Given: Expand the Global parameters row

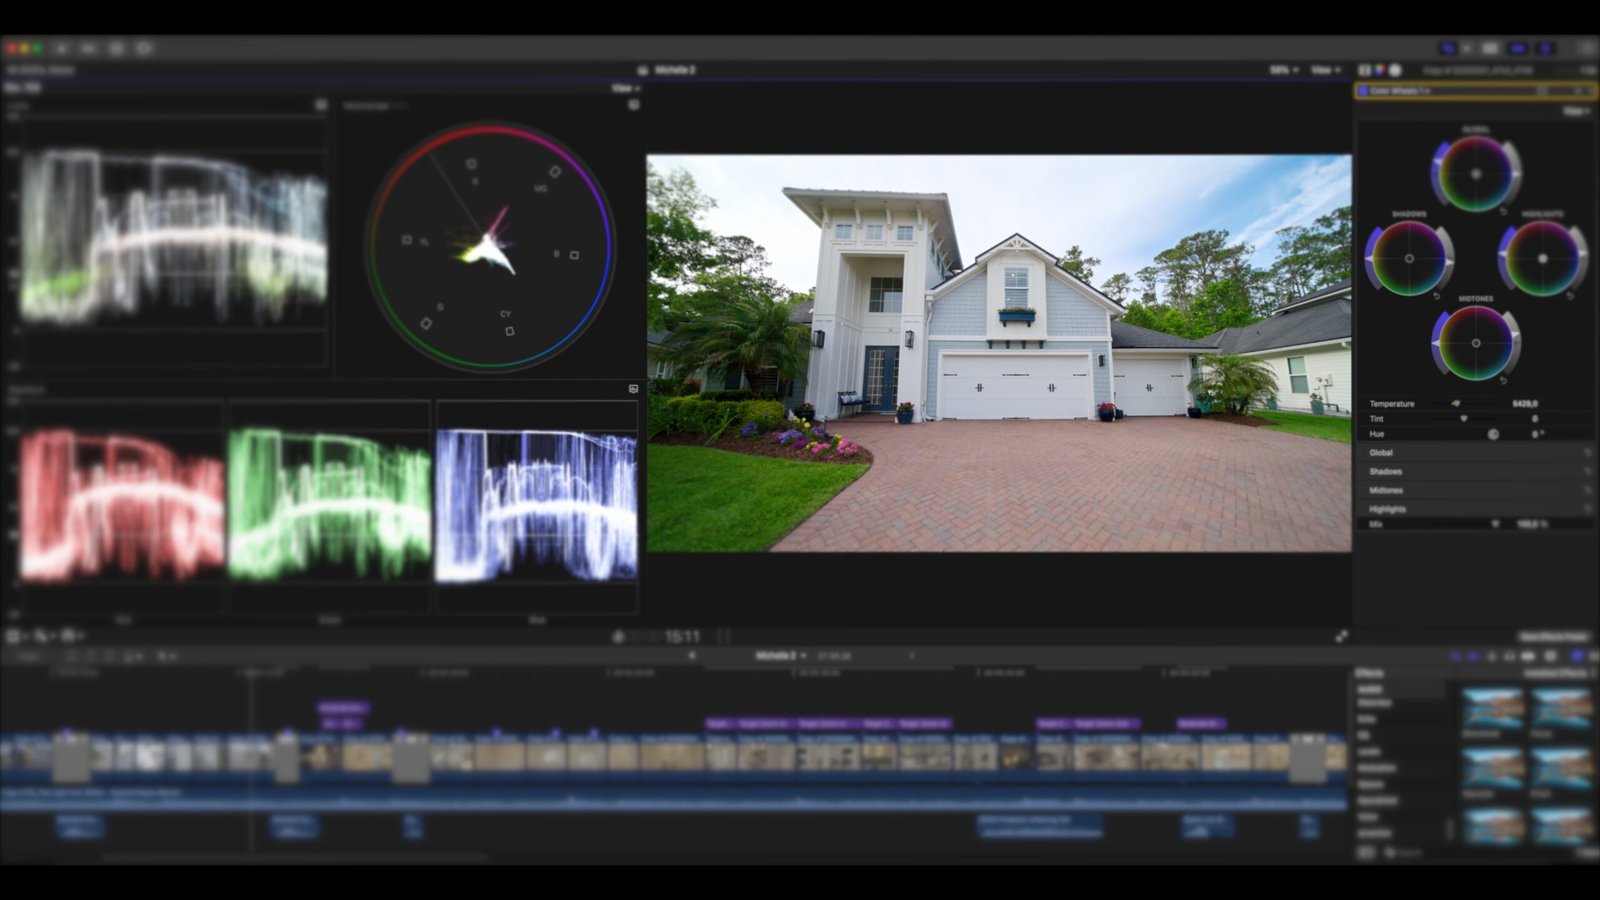Looking at the screenshot, I should pyautogui.click(x=1381, y=453).
